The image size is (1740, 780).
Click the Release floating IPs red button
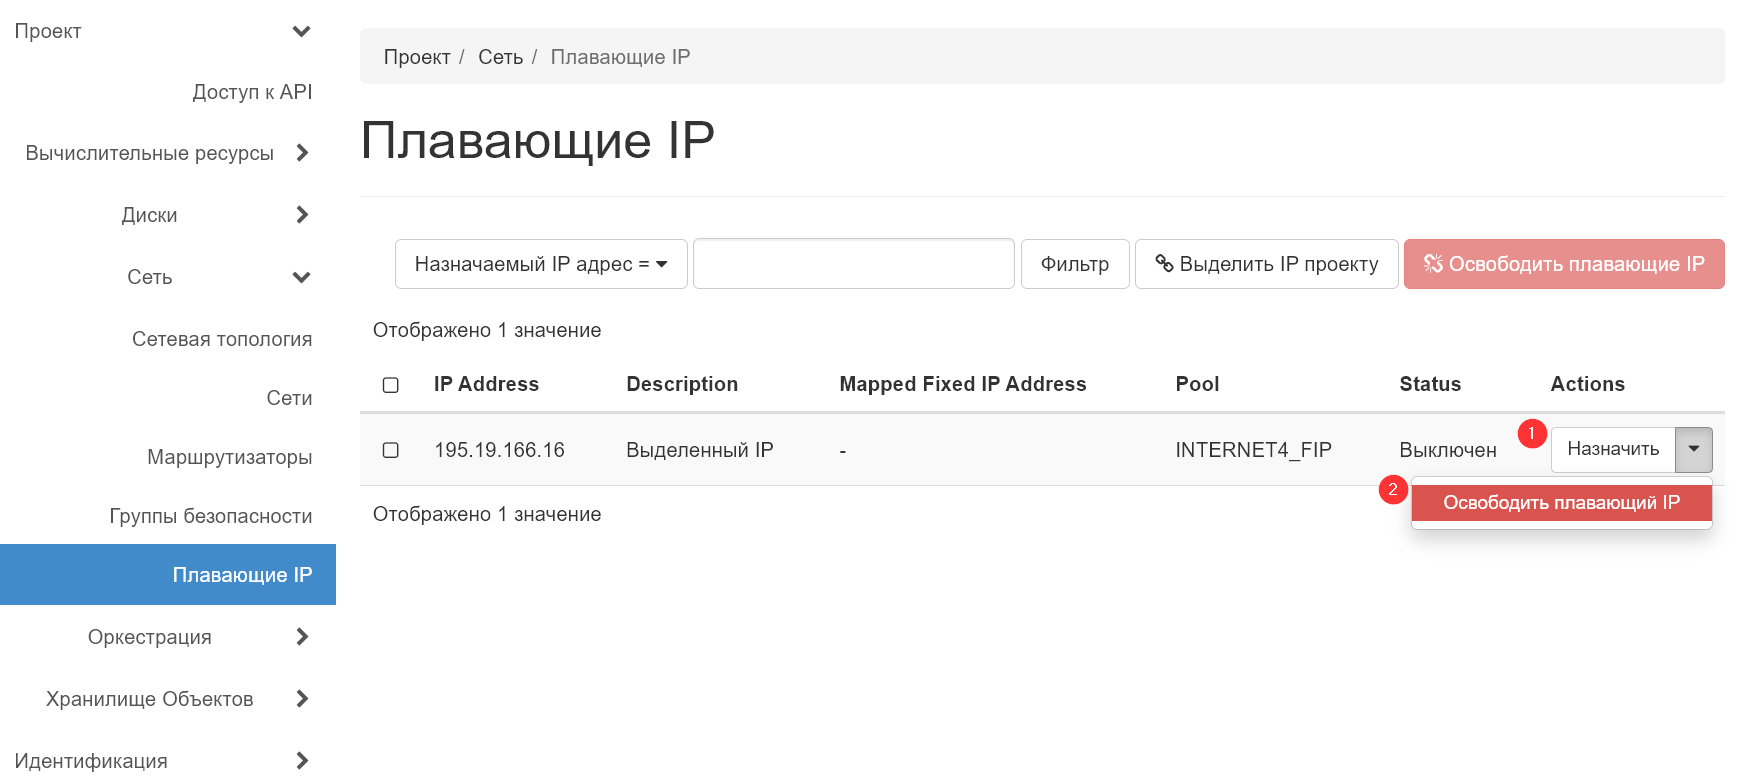click(1563, 264)
